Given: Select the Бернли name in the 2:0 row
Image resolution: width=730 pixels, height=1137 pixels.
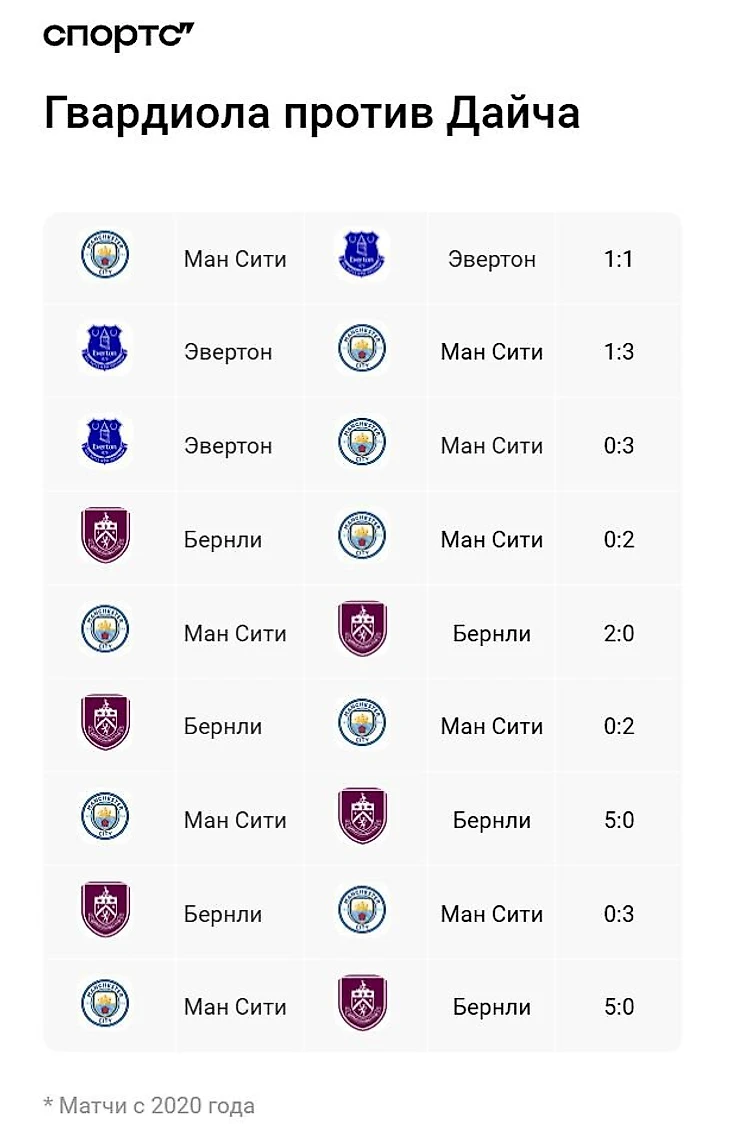Looking at the screenshot, I should coord(491,633).
